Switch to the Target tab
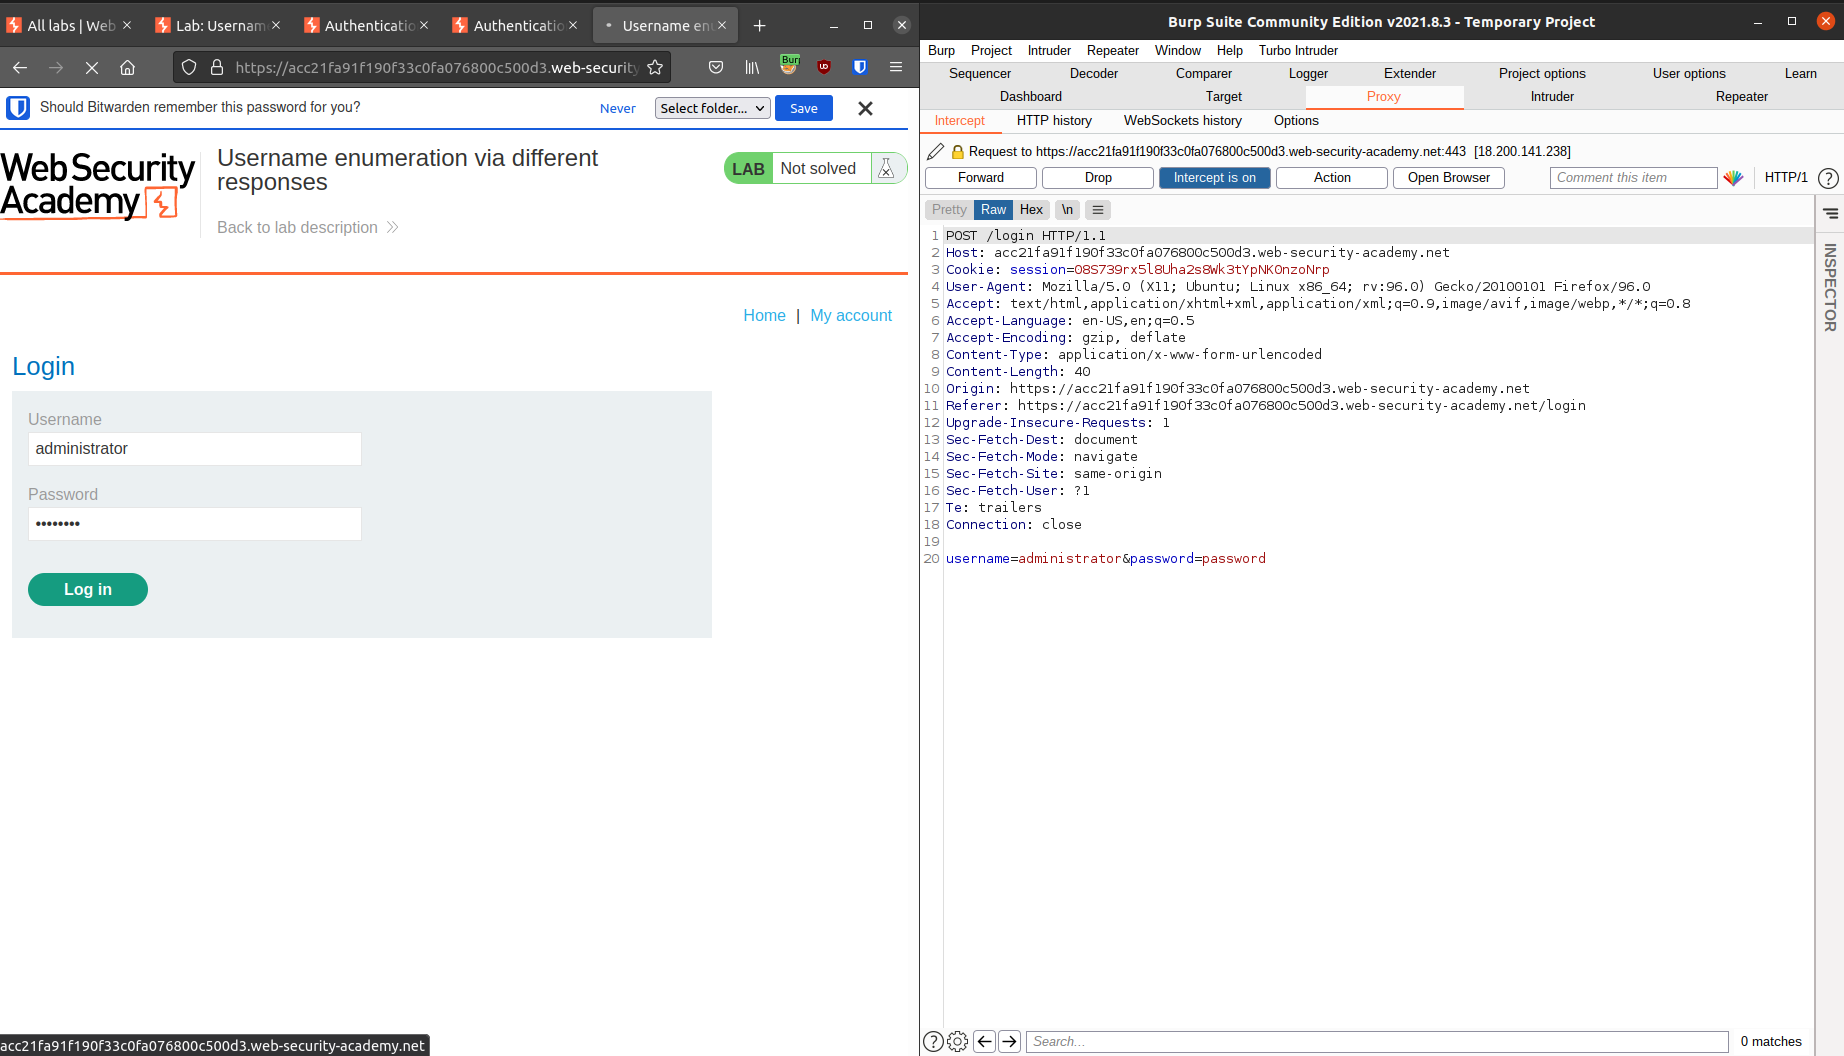The height and width of the screenshot is (1056, 1844). [x=1223, y=96]
